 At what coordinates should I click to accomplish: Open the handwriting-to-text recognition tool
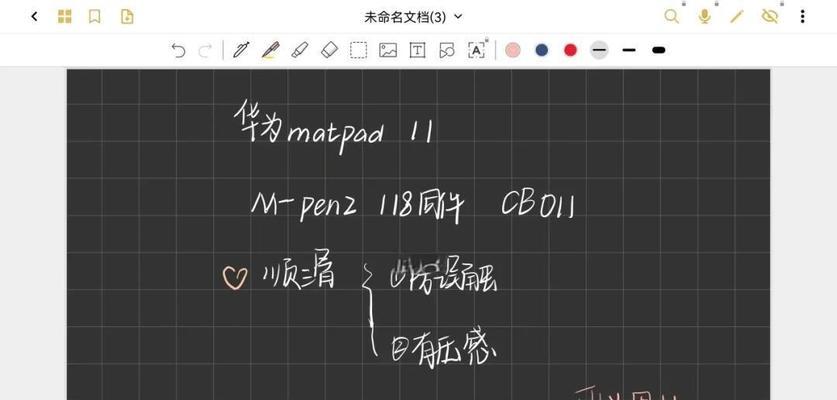pyautogui.click(x=477, y=50)
